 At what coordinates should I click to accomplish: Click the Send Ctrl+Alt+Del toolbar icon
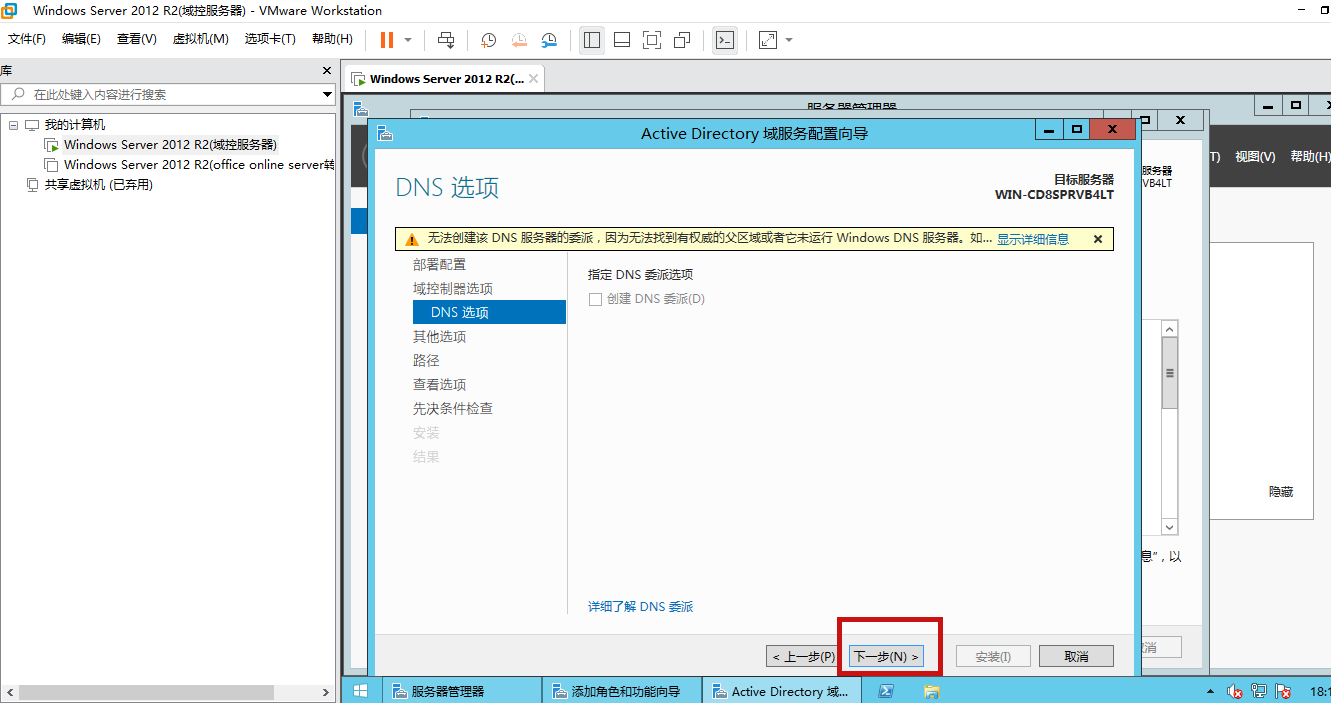click(446, 40)
